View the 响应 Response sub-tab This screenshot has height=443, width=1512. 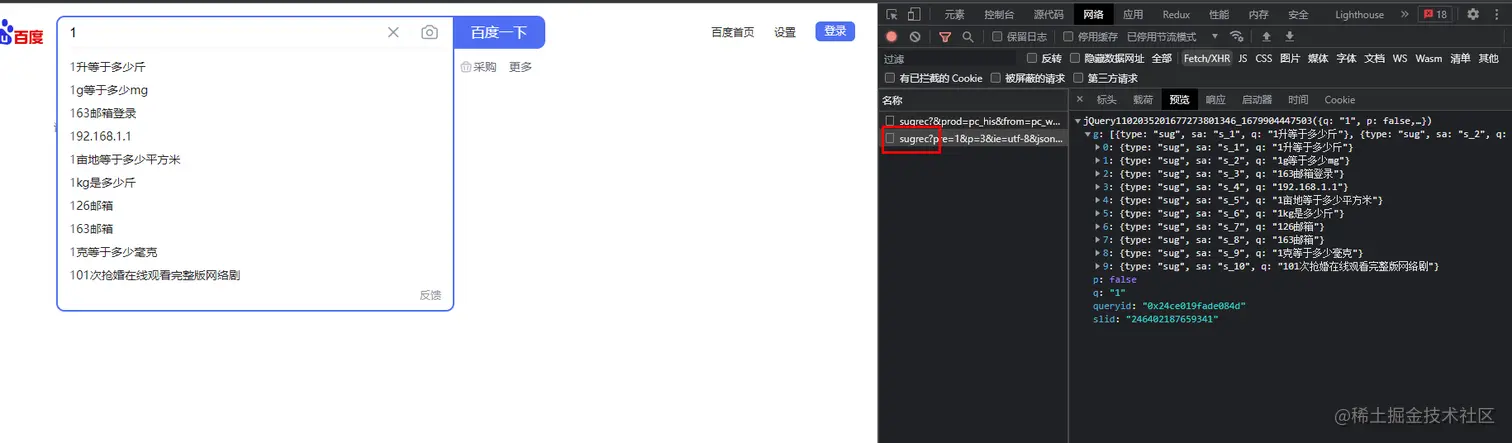coord(1215,100)
